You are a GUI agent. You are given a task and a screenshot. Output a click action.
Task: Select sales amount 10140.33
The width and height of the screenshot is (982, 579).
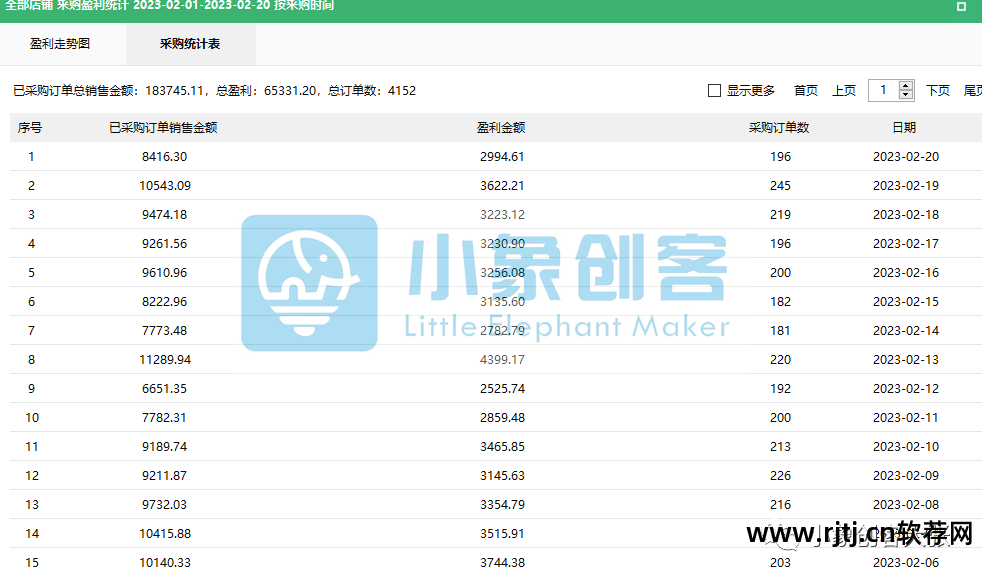click(x=165, y=563)
